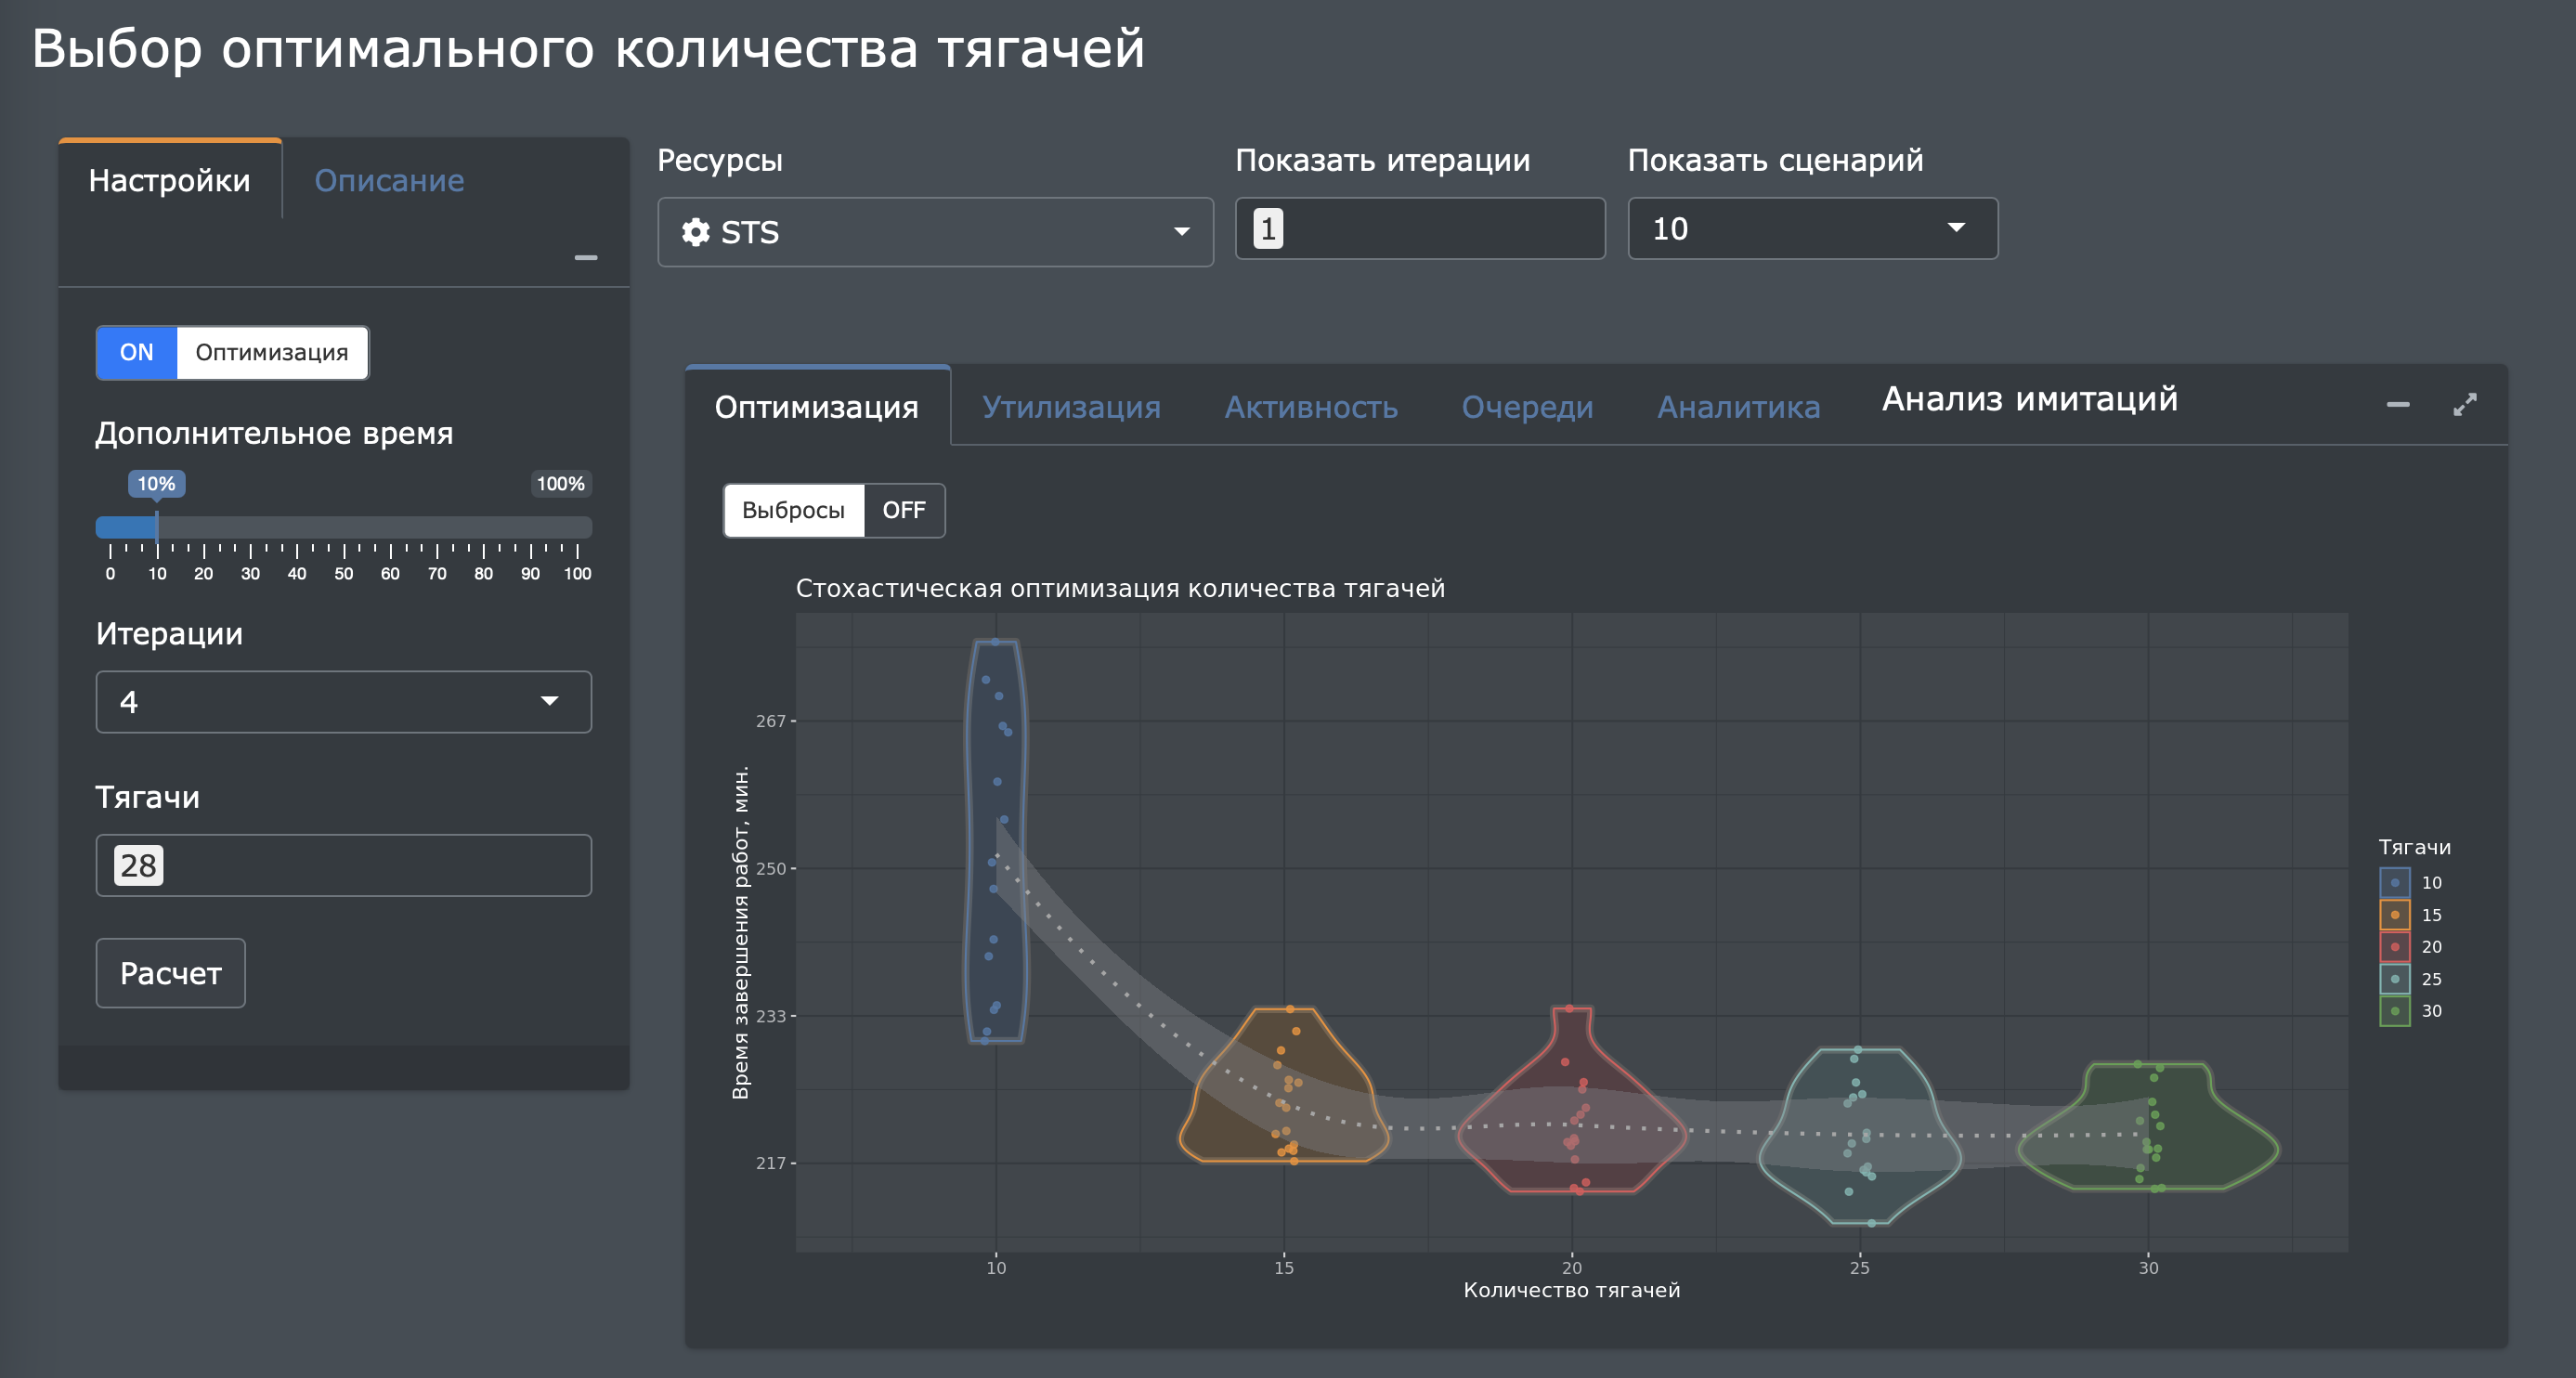
Task: Click legend swatch for 25 тягачи
Action: pos(2394,979)
